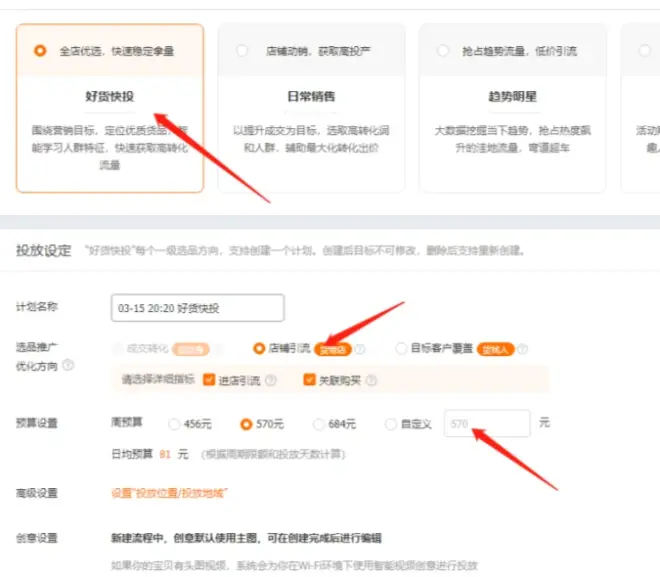The width and height of the screenshot is (660, 577).
Task: Set weekly budget to 456元
Action: coord(175,424)
